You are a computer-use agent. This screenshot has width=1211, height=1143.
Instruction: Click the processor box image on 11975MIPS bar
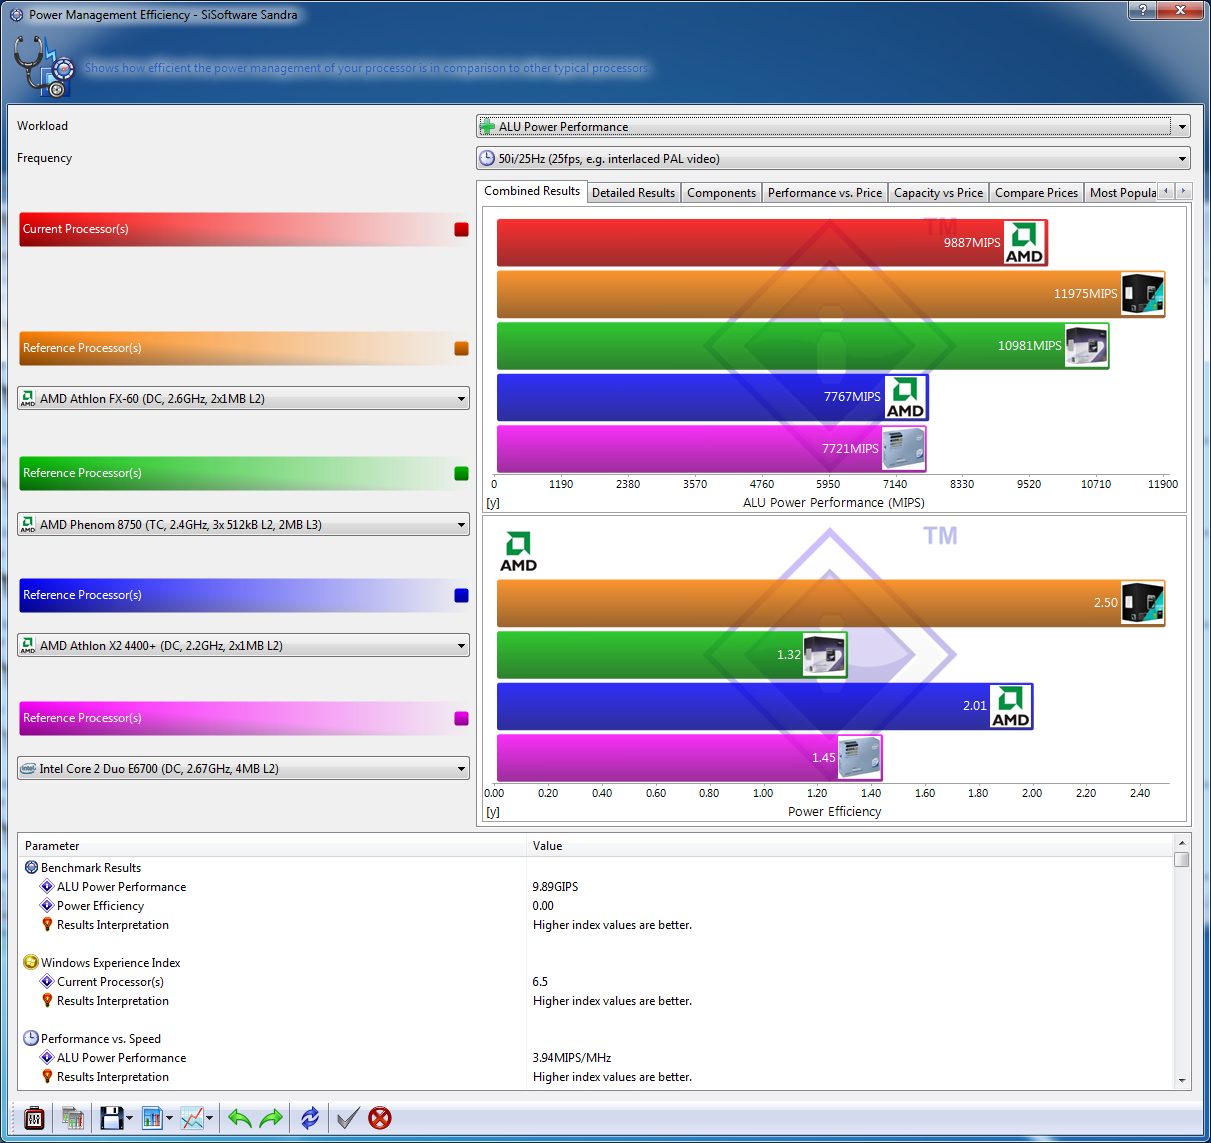click(1142, 294)
